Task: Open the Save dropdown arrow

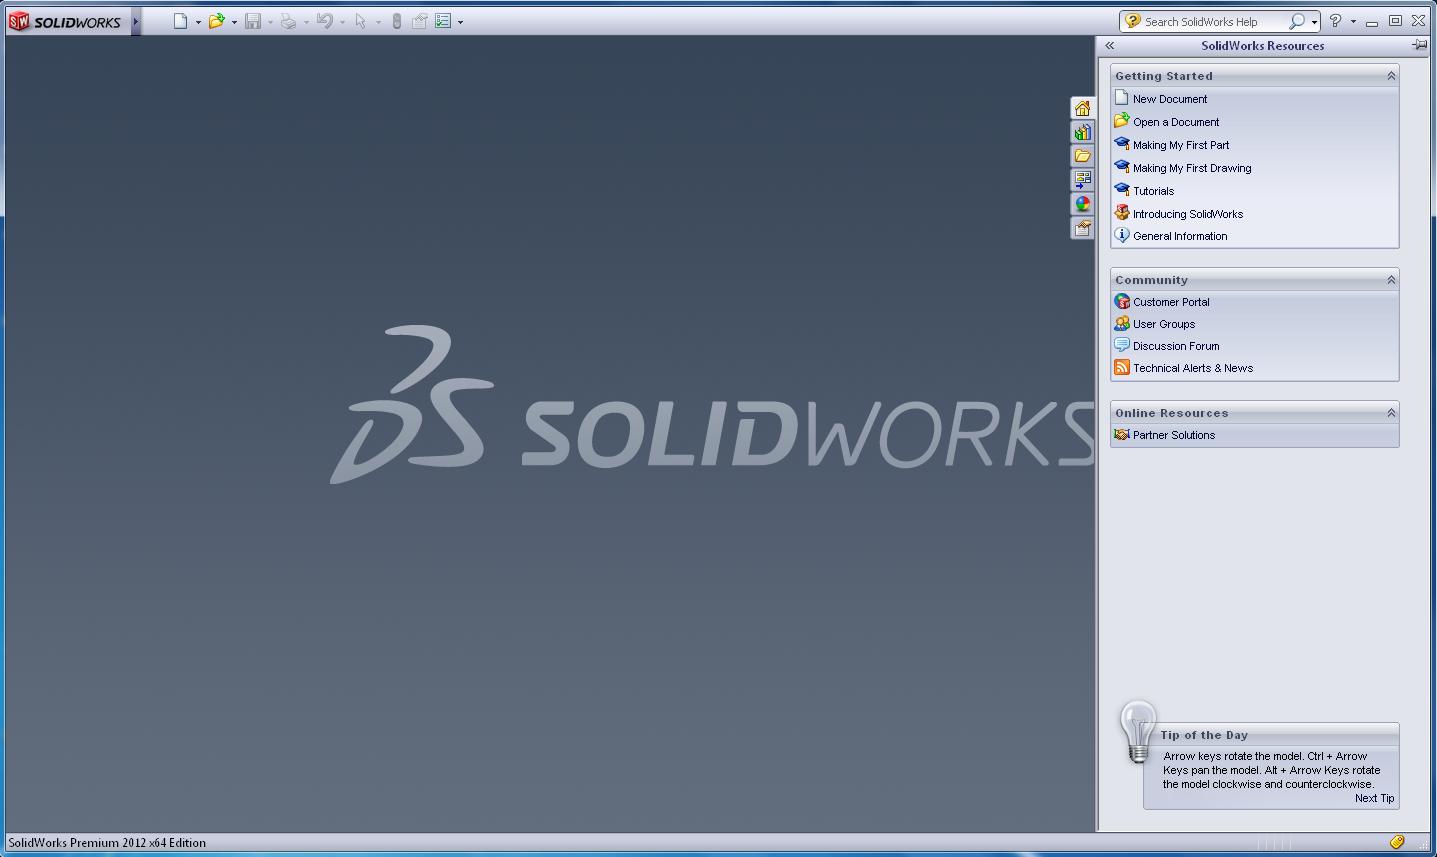Action: (270, 22)
